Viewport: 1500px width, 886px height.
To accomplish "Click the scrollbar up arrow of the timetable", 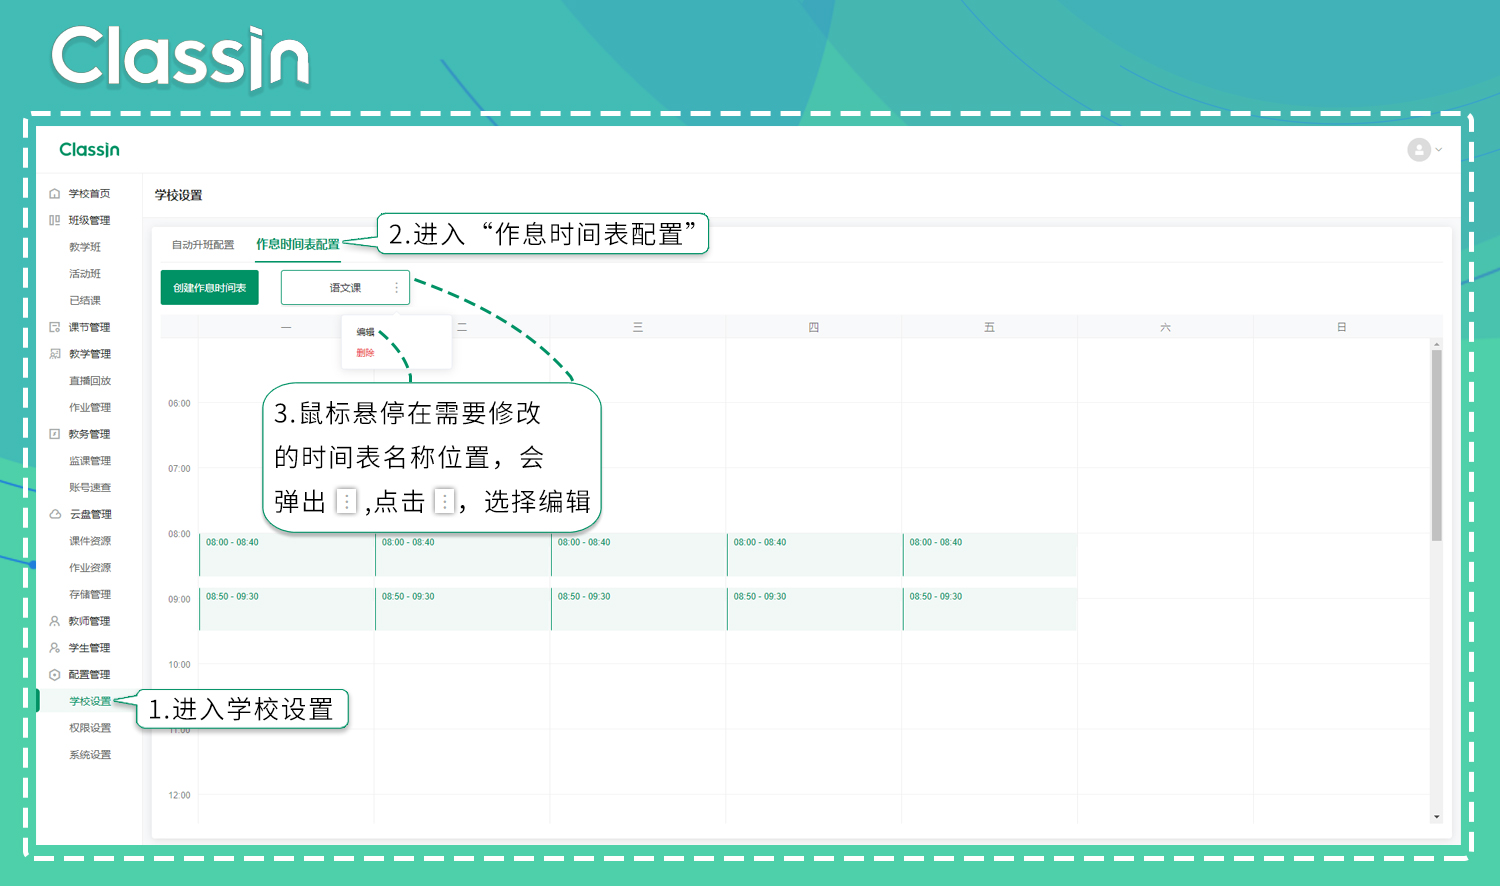I will [1436, 344].
